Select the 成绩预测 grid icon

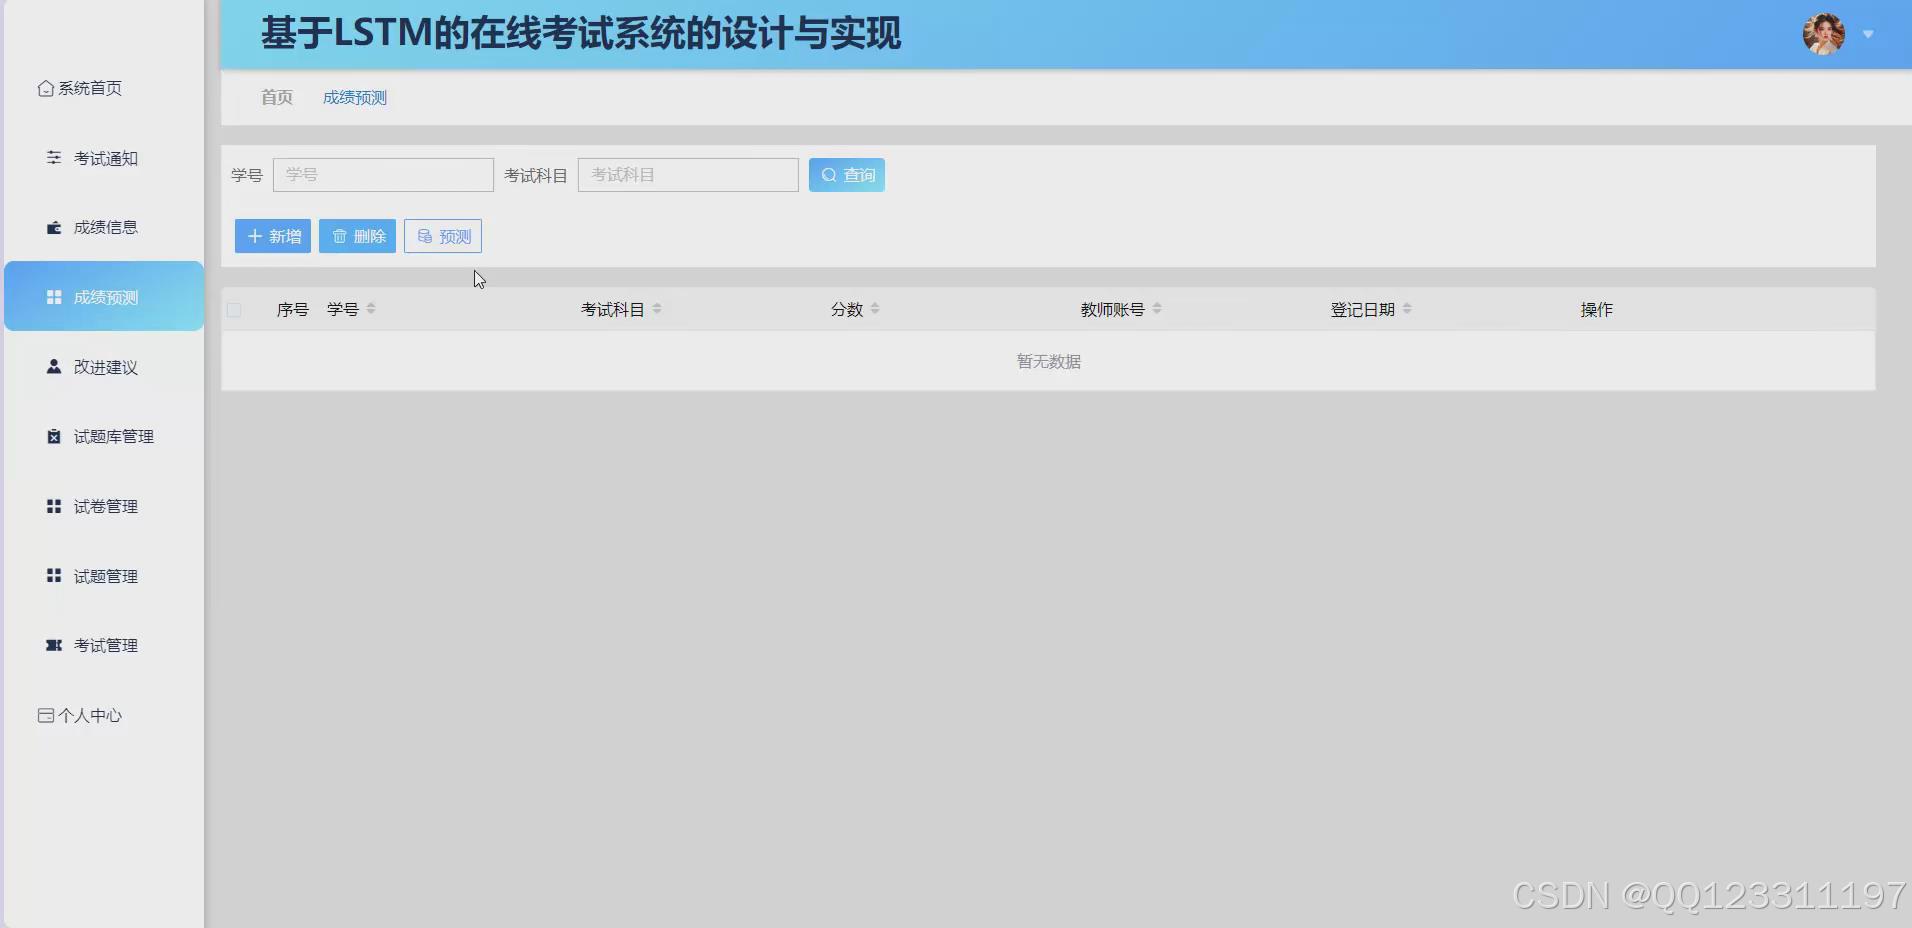pyautogui.click(x=53, y=296)
